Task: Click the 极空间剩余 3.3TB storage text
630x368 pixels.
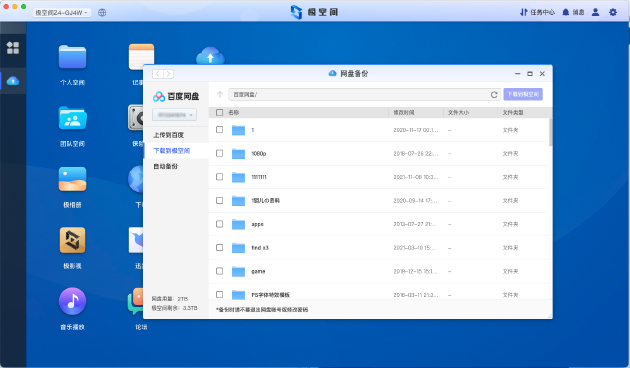Action: 174,308
